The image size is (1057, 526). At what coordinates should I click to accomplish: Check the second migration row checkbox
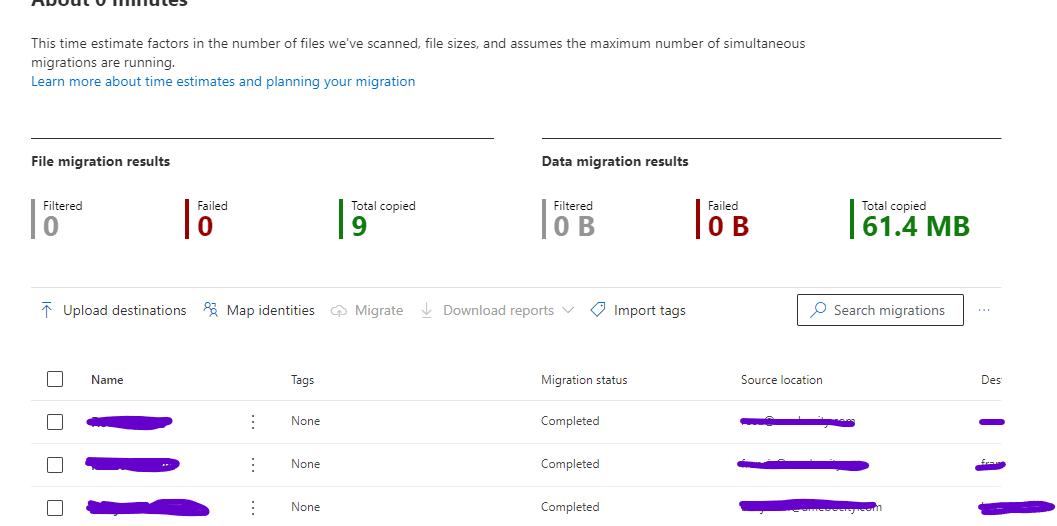[x=55, y=465]
